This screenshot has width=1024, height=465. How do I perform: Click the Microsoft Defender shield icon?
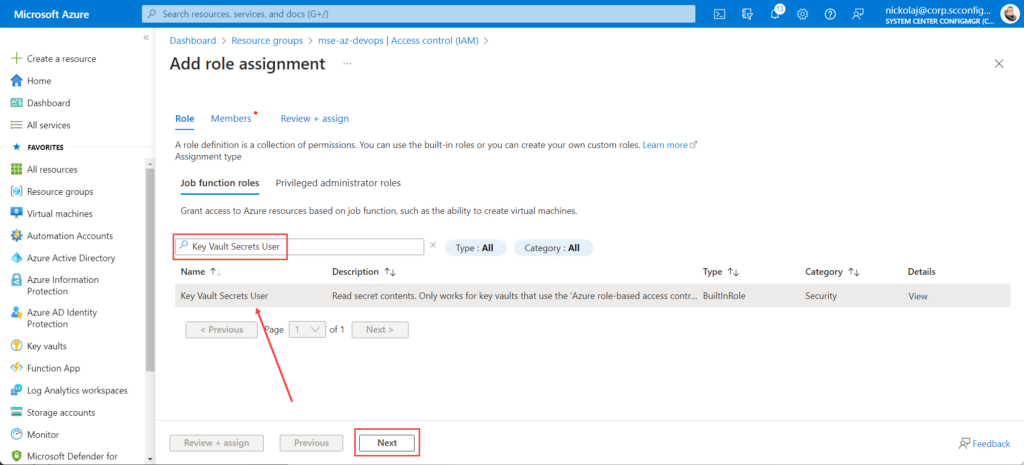[x=17, y=456]
